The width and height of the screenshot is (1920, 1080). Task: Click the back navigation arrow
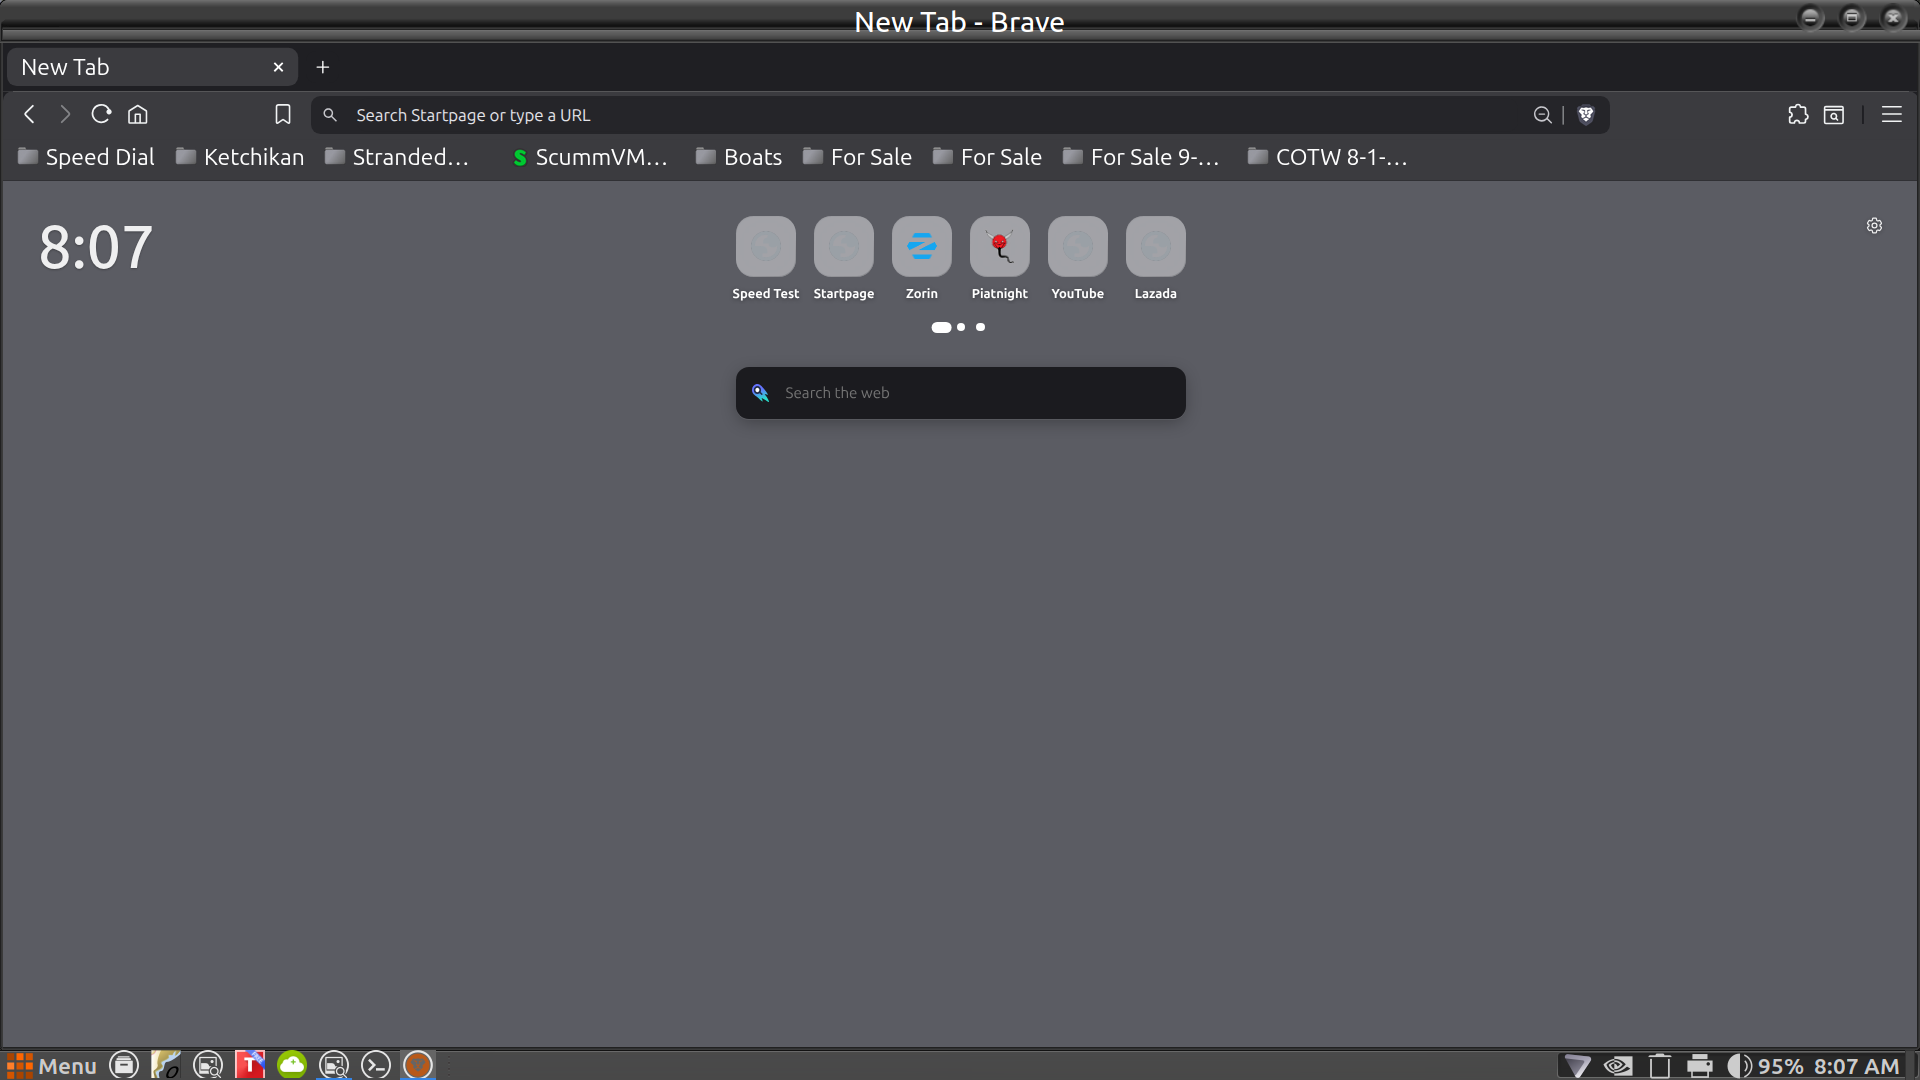tap(30, 114)
